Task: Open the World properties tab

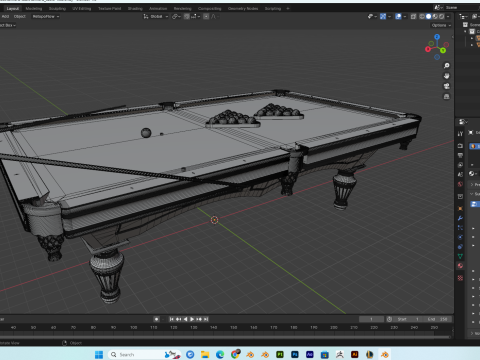Action: pyautogui.click(x=460, y=184)
